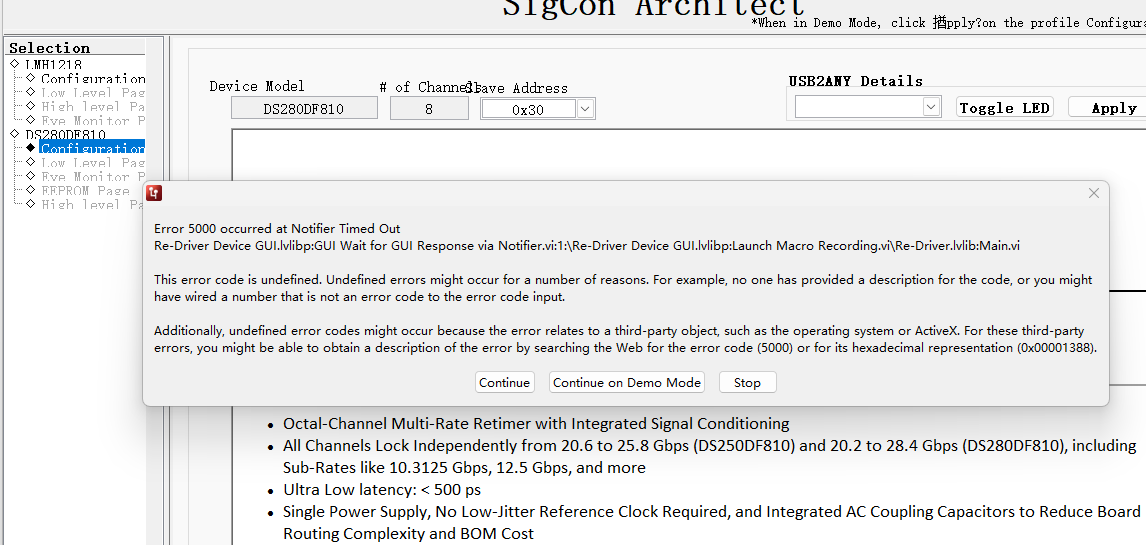Click filled diamond beside selected Configuration
The width and height of the screenshot is (1146, 545).
(x=31, y=148)
